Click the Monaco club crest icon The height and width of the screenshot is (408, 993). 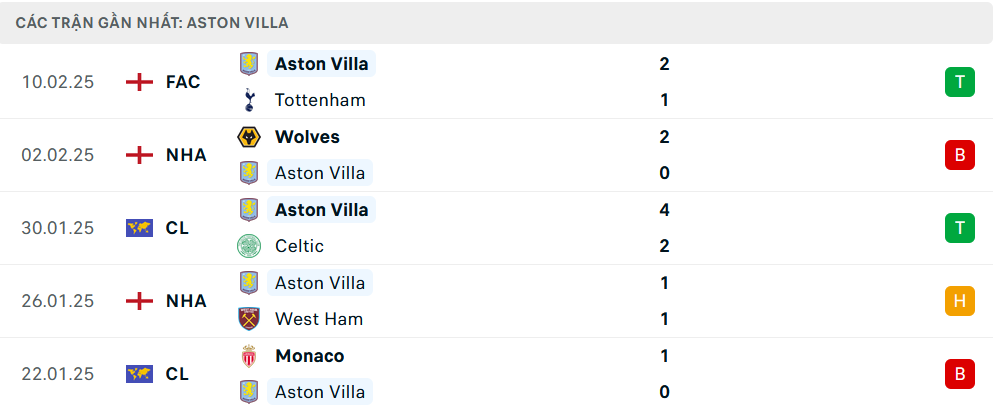pyautogui.click(x=248, y=356)
